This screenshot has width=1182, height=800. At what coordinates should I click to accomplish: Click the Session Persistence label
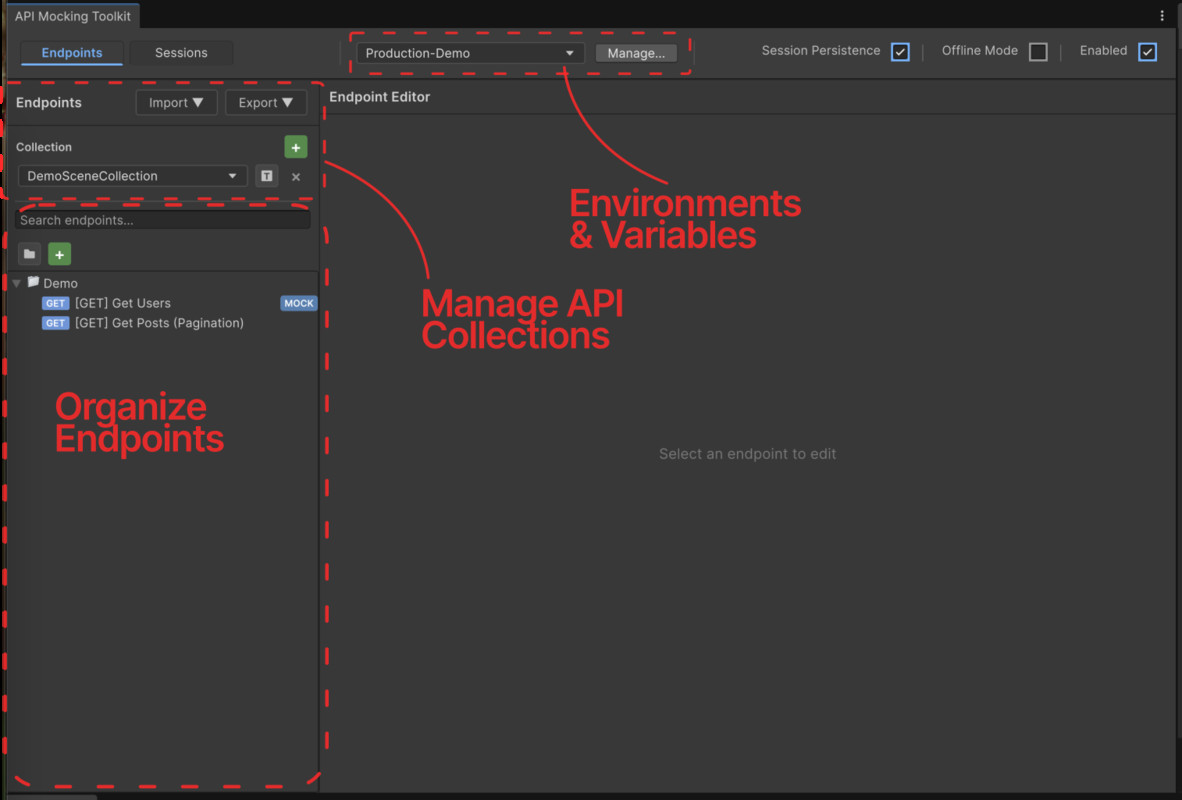click(x=820, y=51)
